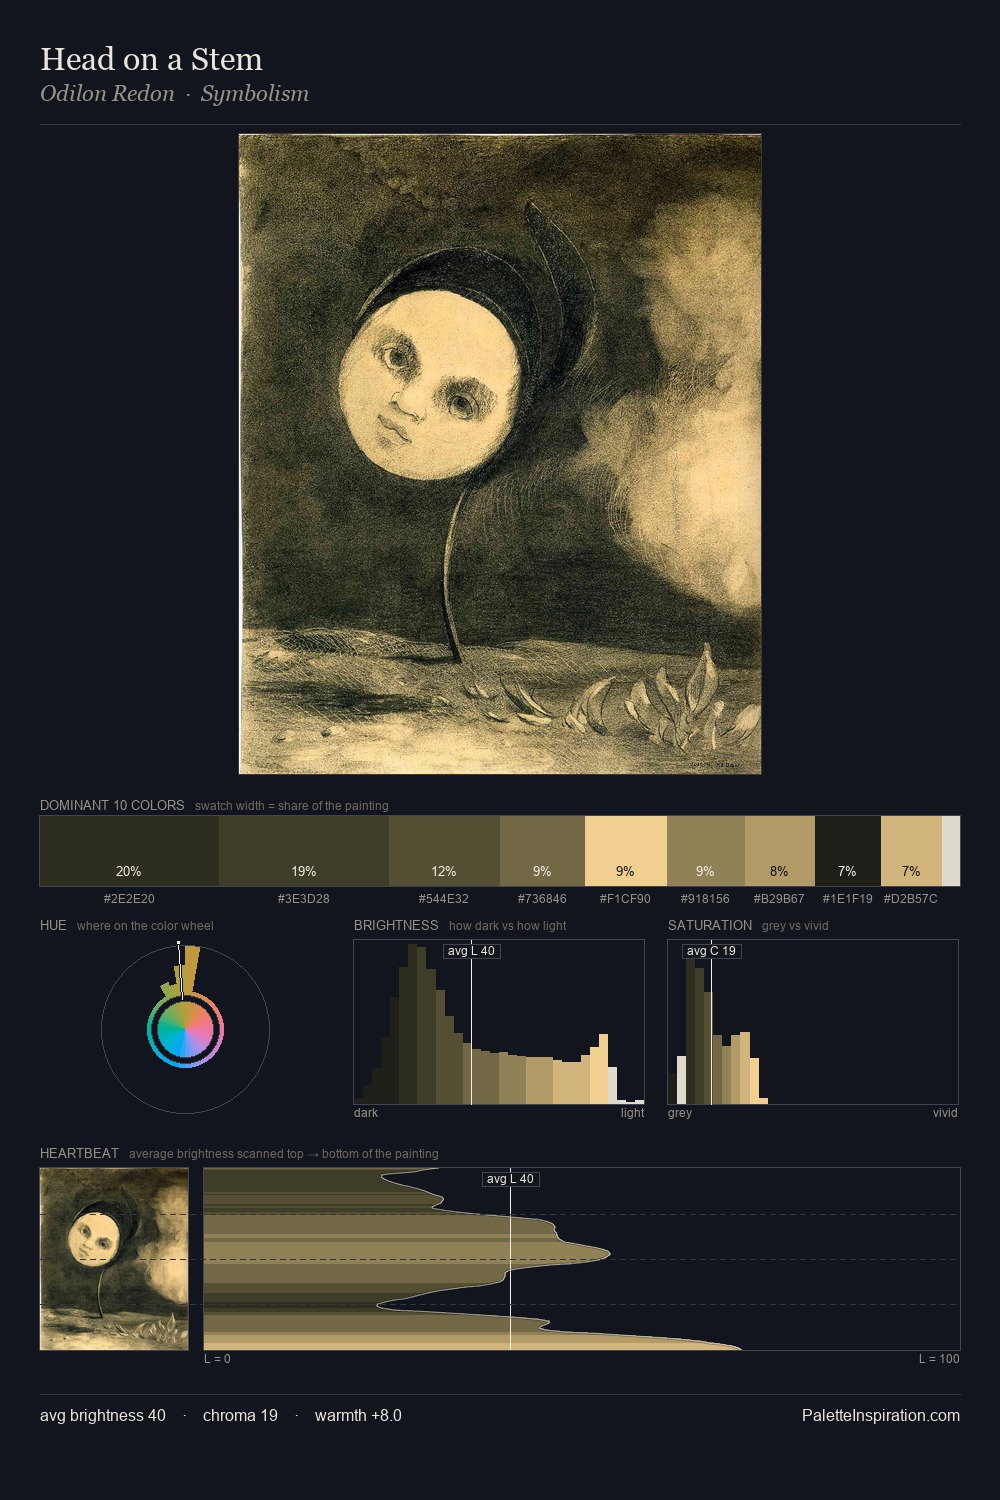Click the title Head on a Stem
This screenshot has height=1500, width=1000.
point(151,59)
